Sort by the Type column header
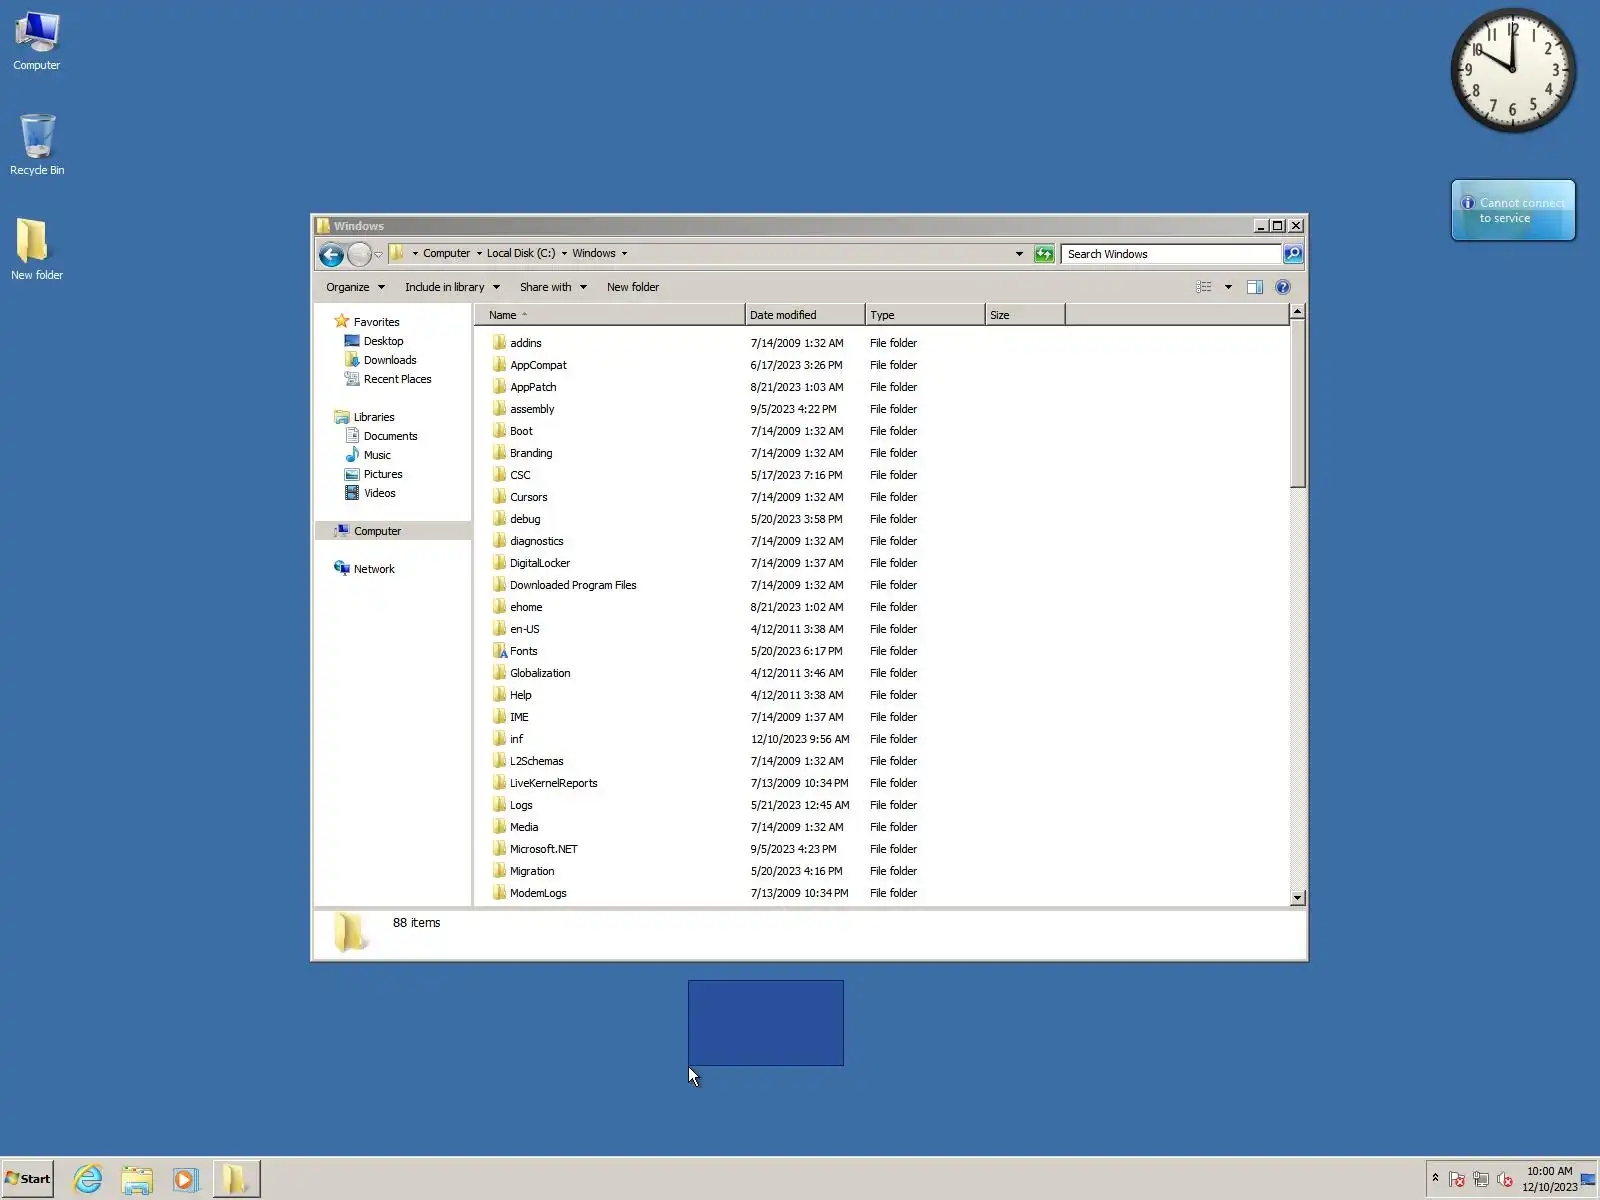Screen dimensions: 1600x1200 point(925,315)
